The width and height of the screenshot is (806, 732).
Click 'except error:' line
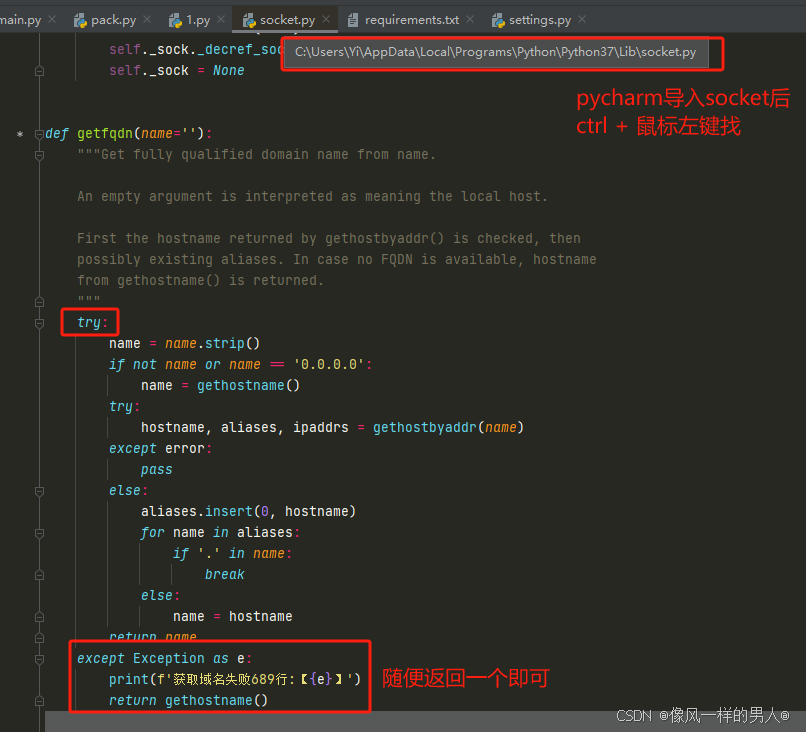[160, 449]
